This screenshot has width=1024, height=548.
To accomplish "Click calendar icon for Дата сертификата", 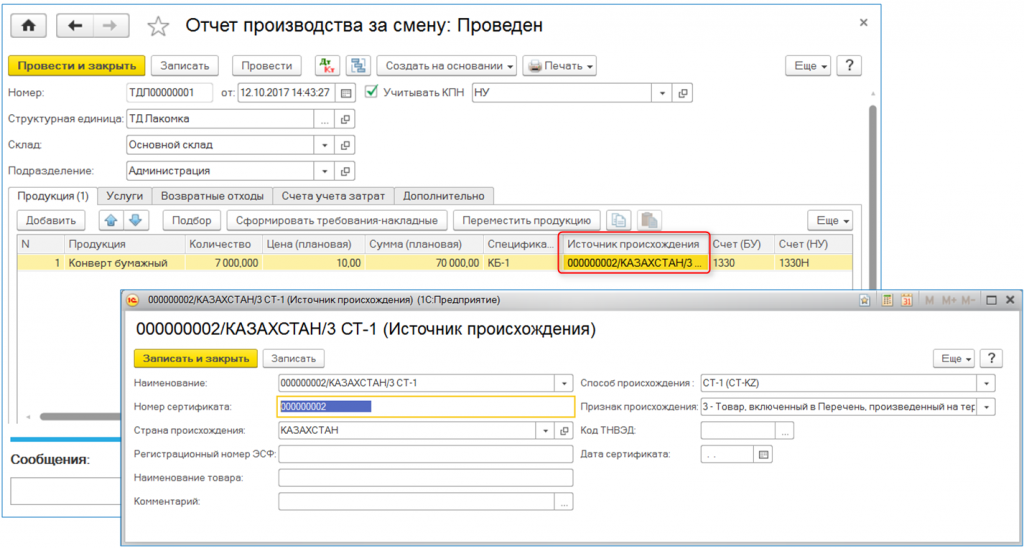I will click(x=765, y=454).
